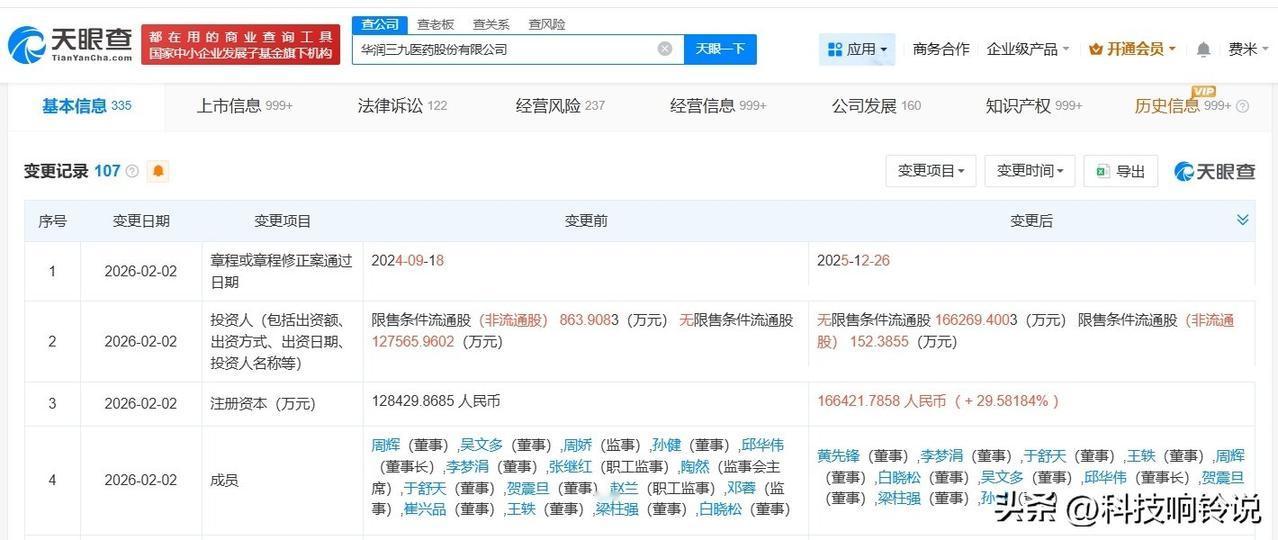The height and width of the screenshot is (540, 1278).
Task: Expand the 企业级产品 menu
Action: pyautogui.click(x=1028, y=49)
